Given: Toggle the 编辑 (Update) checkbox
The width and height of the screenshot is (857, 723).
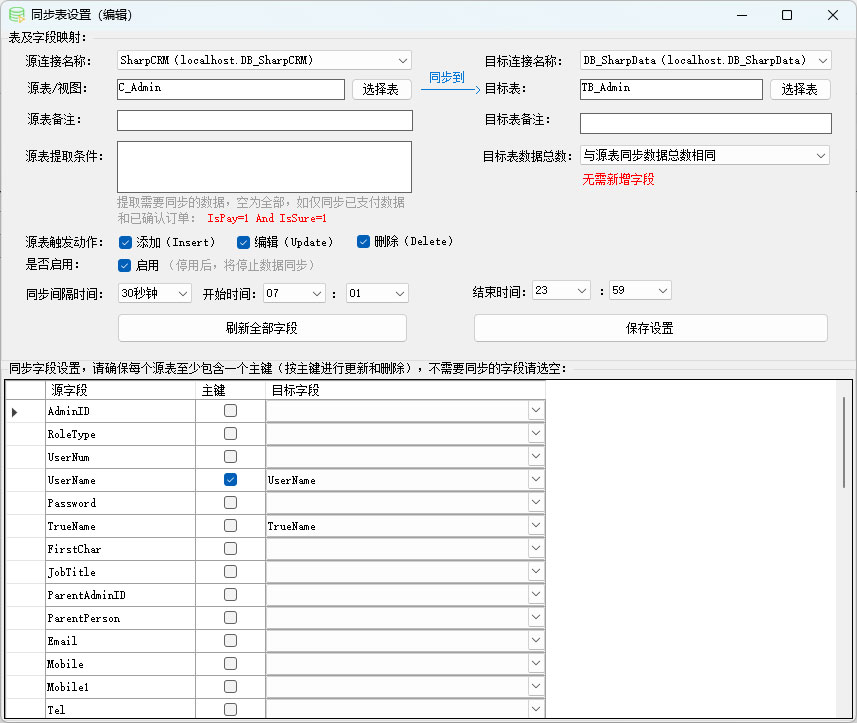Looking at the screenshot, I should 243,242.
